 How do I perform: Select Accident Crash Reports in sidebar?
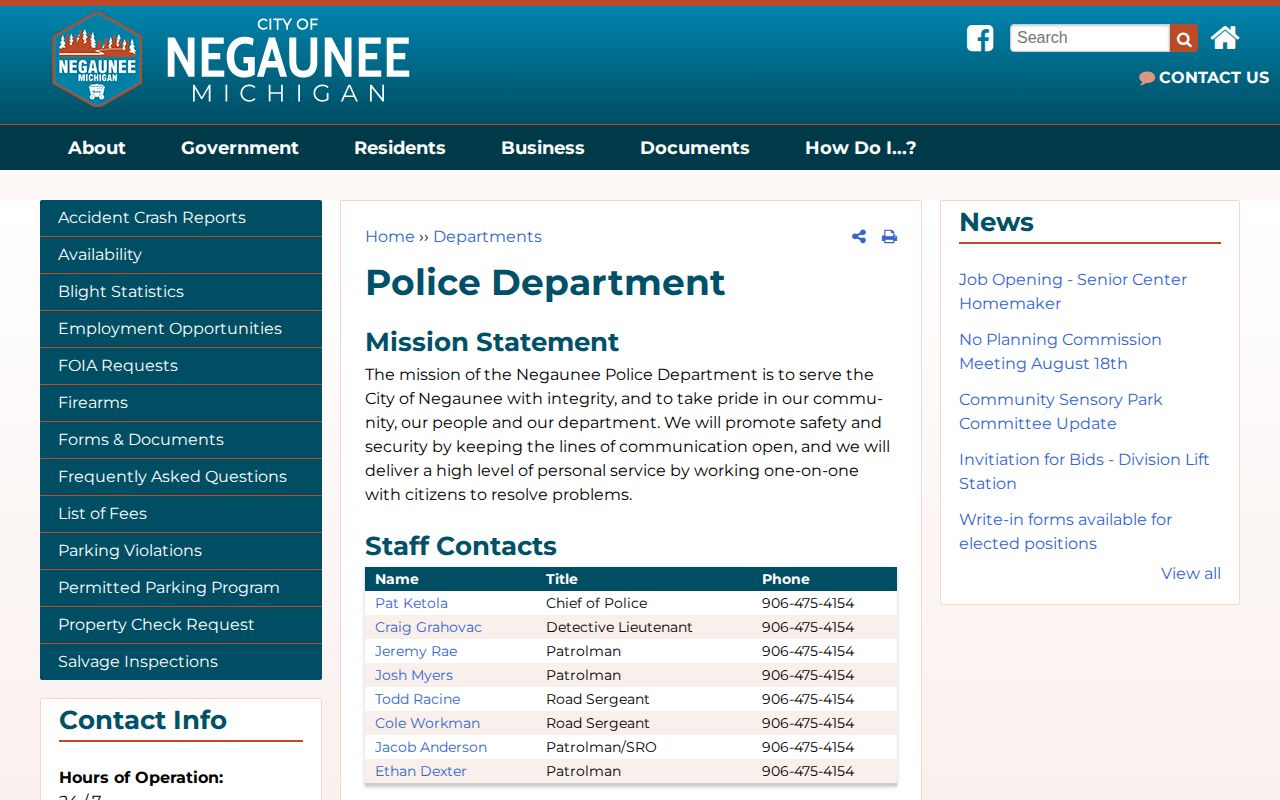pyautogui.click(x=181, y=218)
